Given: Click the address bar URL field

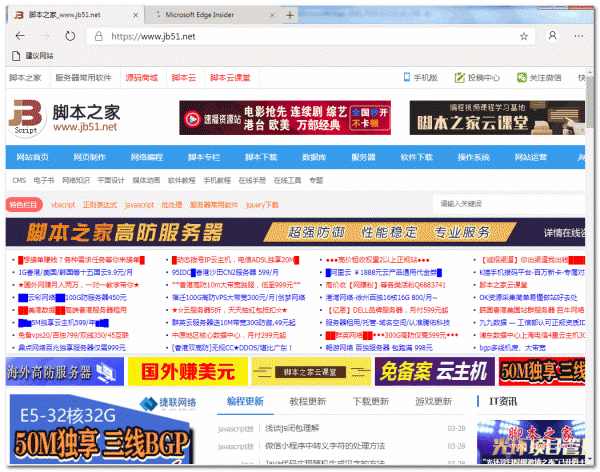Looking at the screenshot, I should (x=310, y=36).
